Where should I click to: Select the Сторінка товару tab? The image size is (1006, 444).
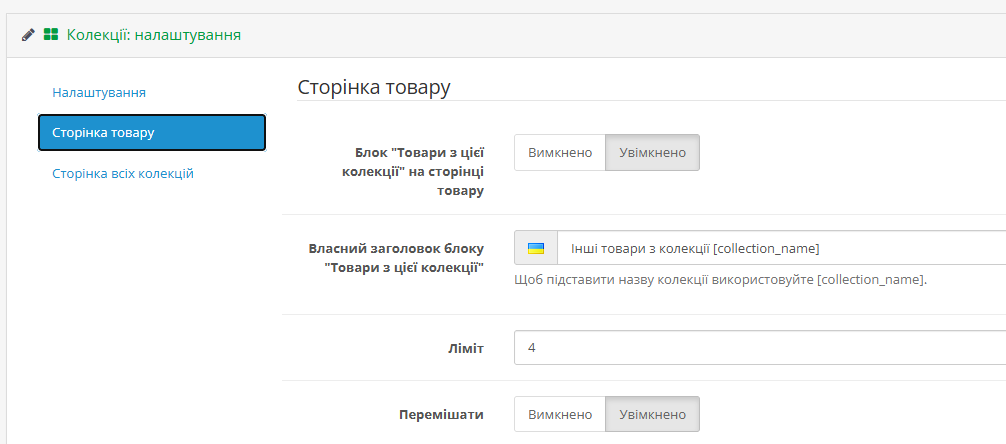click(152, 133)
